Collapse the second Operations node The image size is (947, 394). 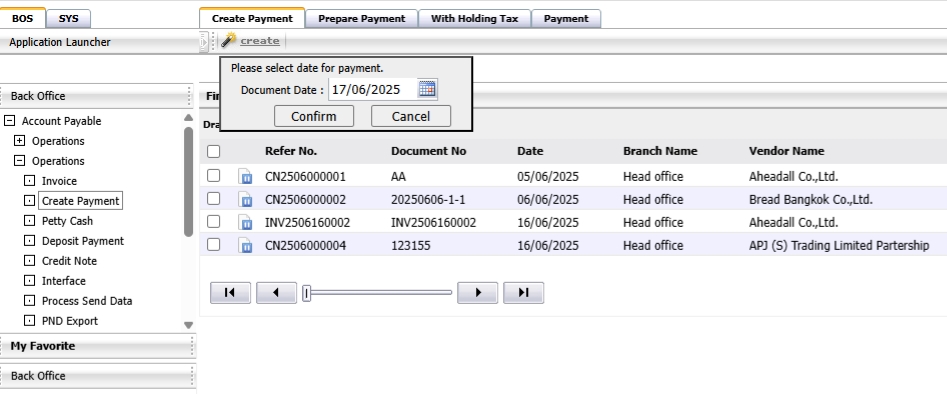pos(19,161)
